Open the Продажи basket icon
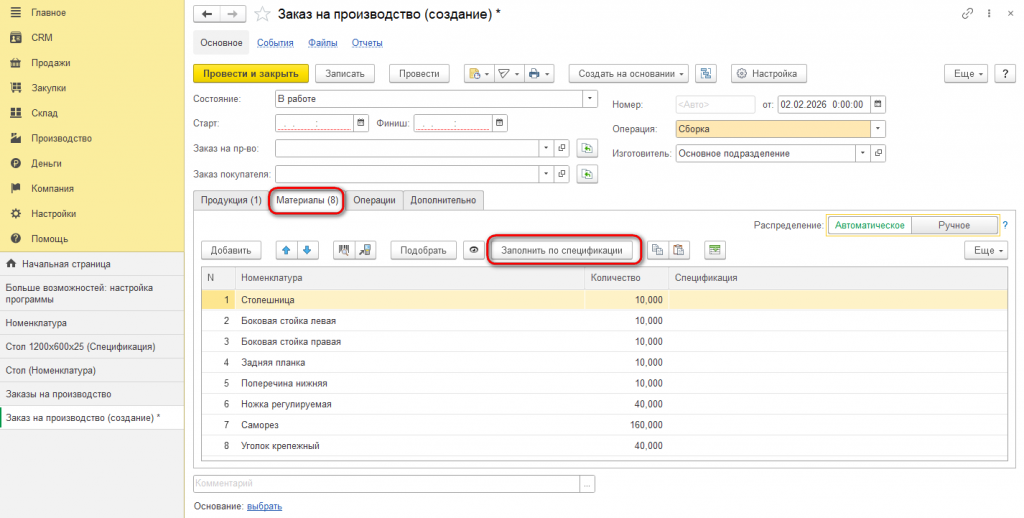 tap(16, 63)
